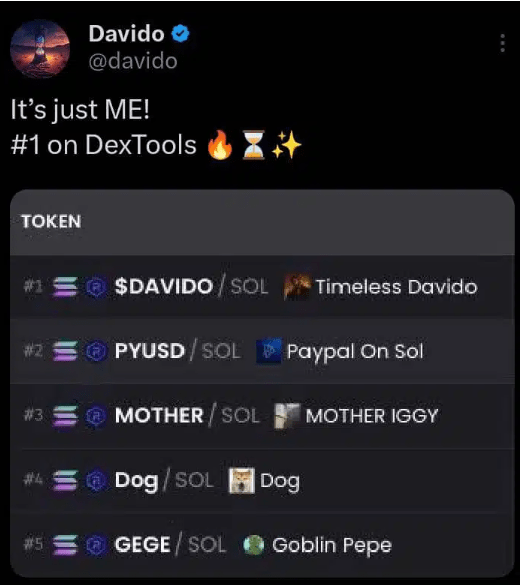Click the Raydium exchange icon beside $DAVIDO
Image resolution: width=520 pixels, height=585 pixels.
click(96, 287)
